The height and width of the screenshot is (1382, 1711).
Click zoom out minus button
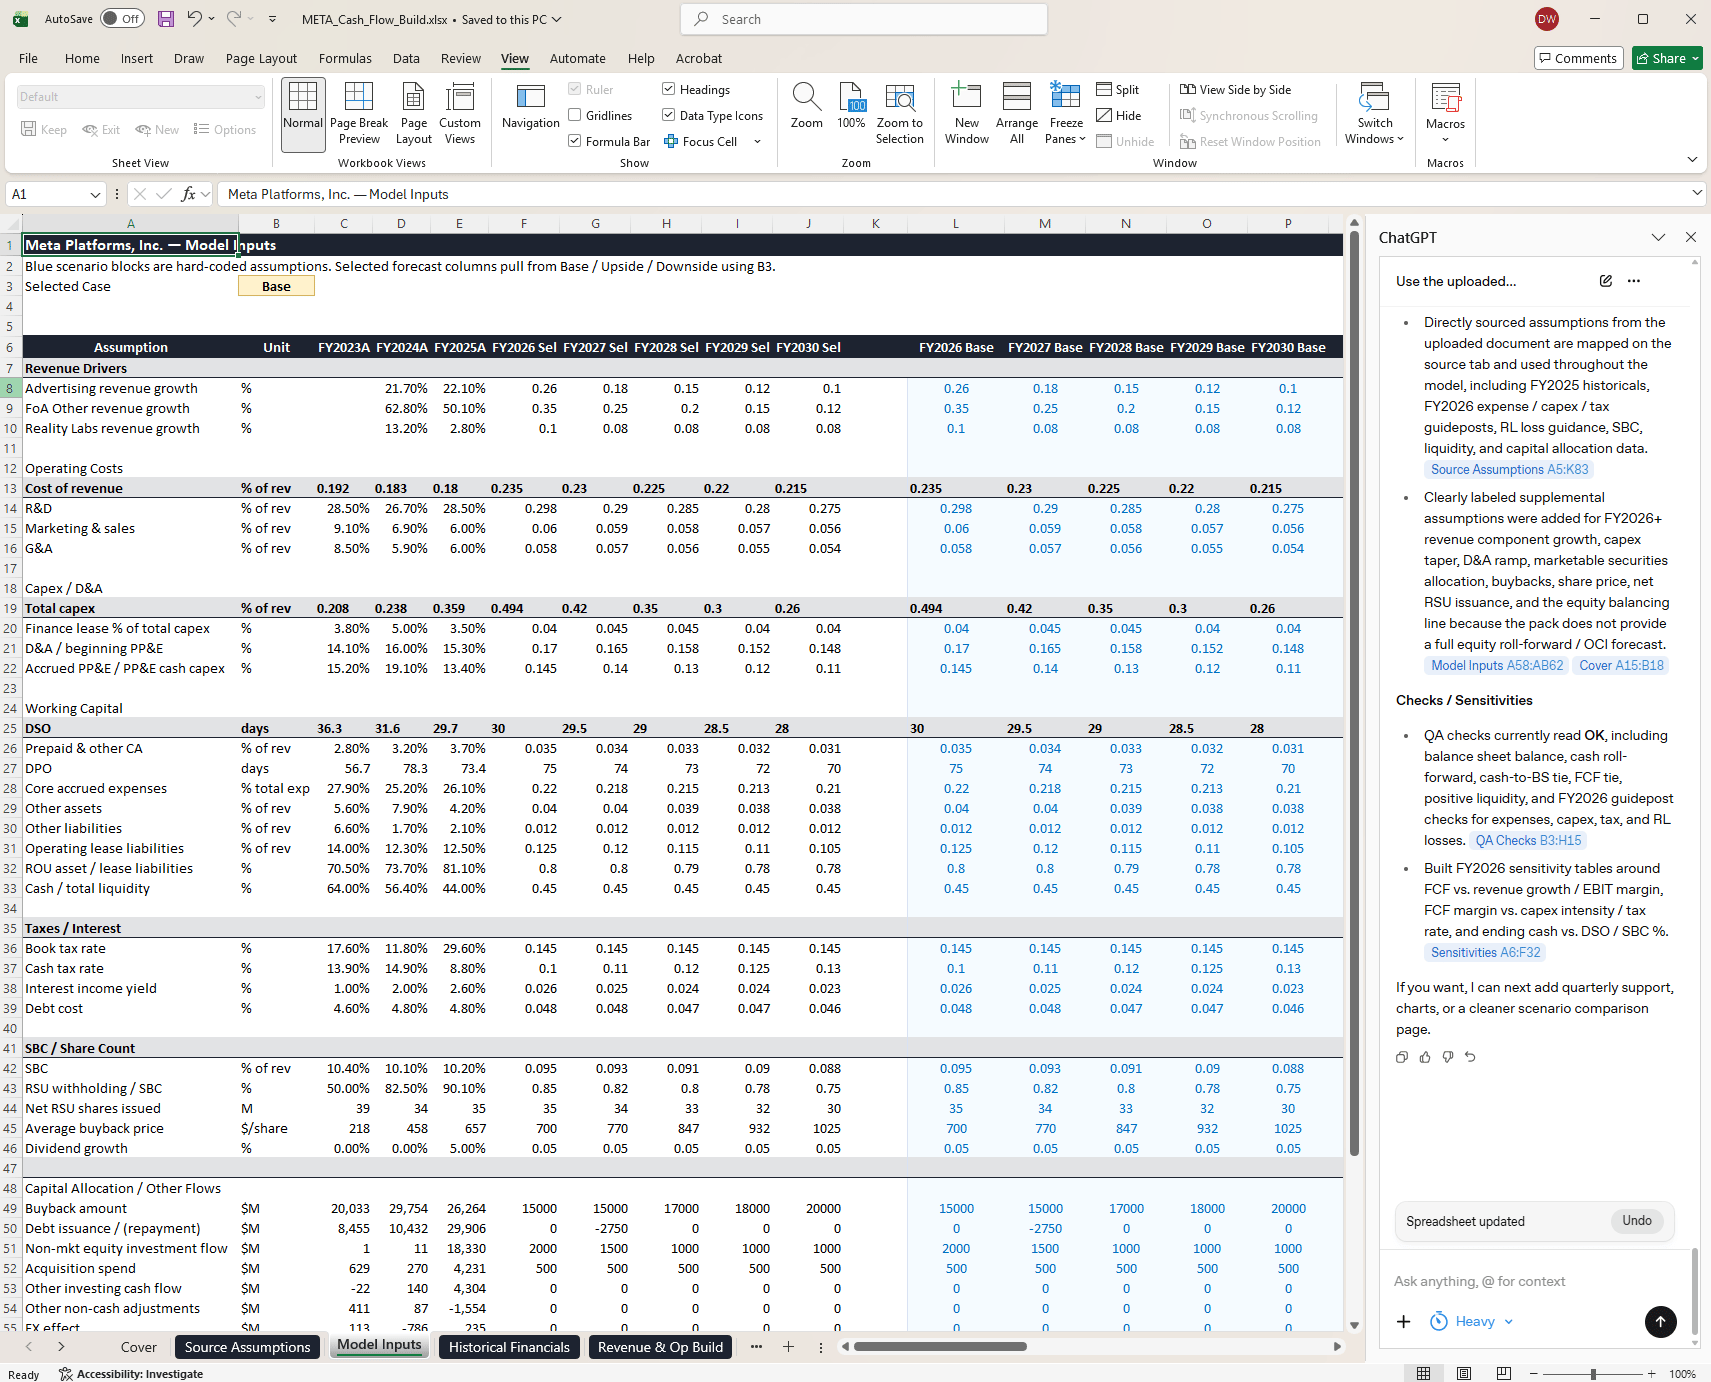tap(1533, 1374)
